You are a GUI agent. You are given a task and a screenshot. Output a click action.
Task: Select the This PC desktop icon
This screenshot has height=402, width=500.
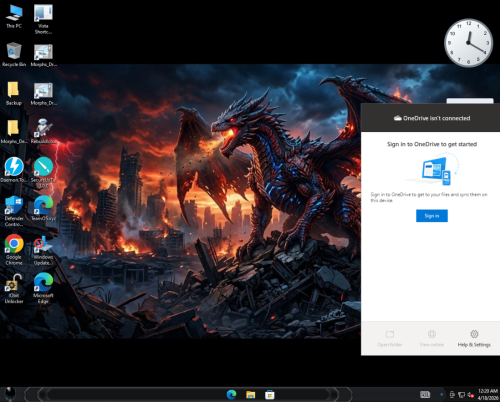coord(14,16)
